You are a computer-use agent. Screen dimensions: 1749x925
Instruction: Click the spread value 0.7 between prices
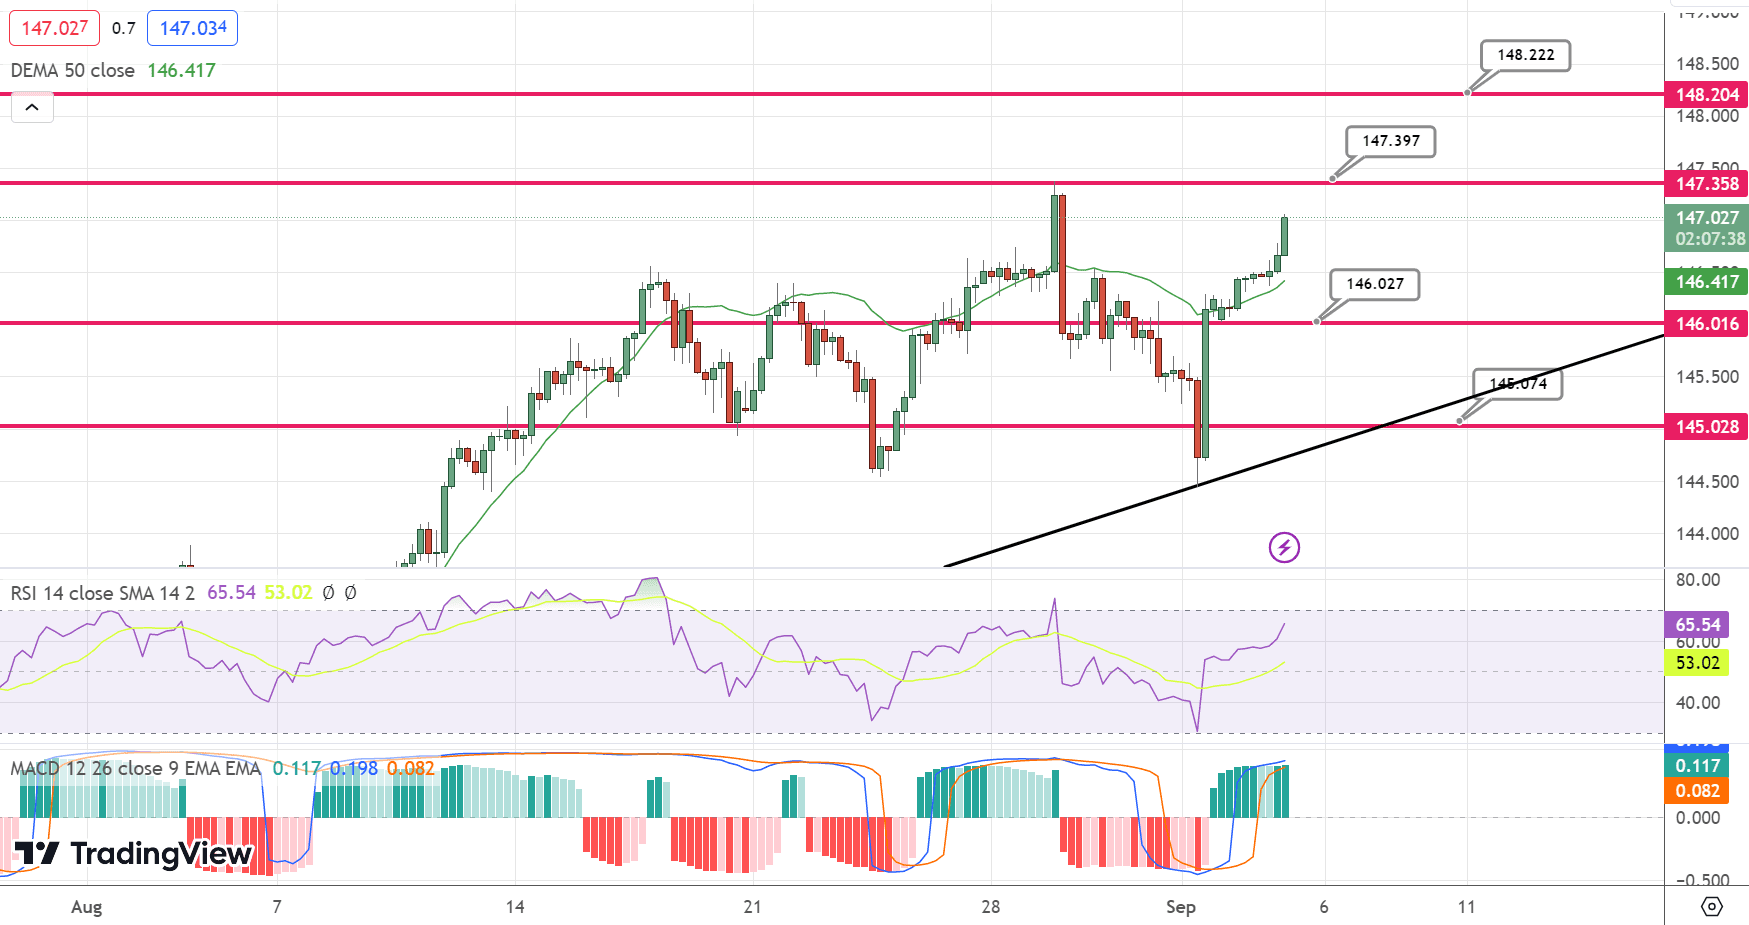(124, 28)
